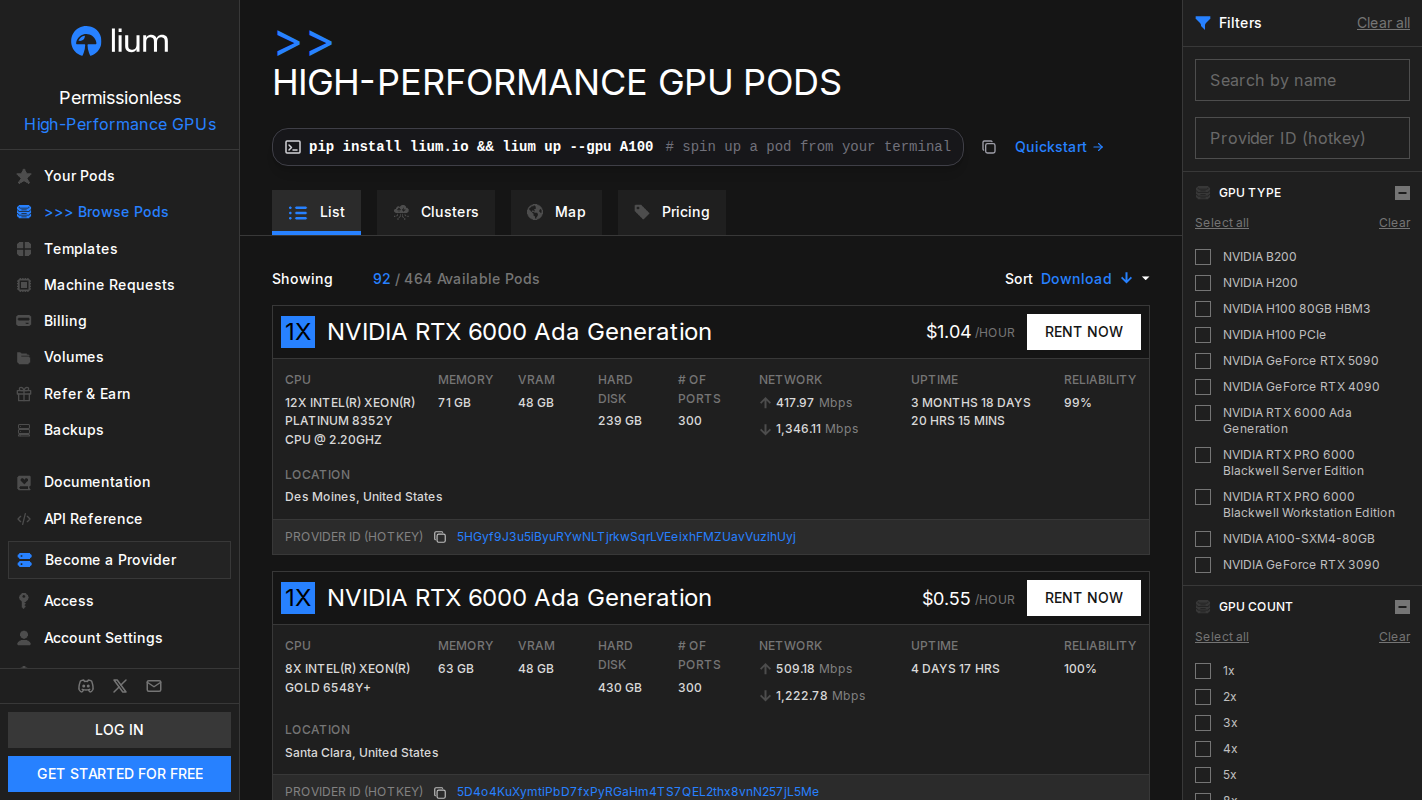Click the API Reference code icon
This screenshot has height=800, width=1422.
[x=24, y=519]
